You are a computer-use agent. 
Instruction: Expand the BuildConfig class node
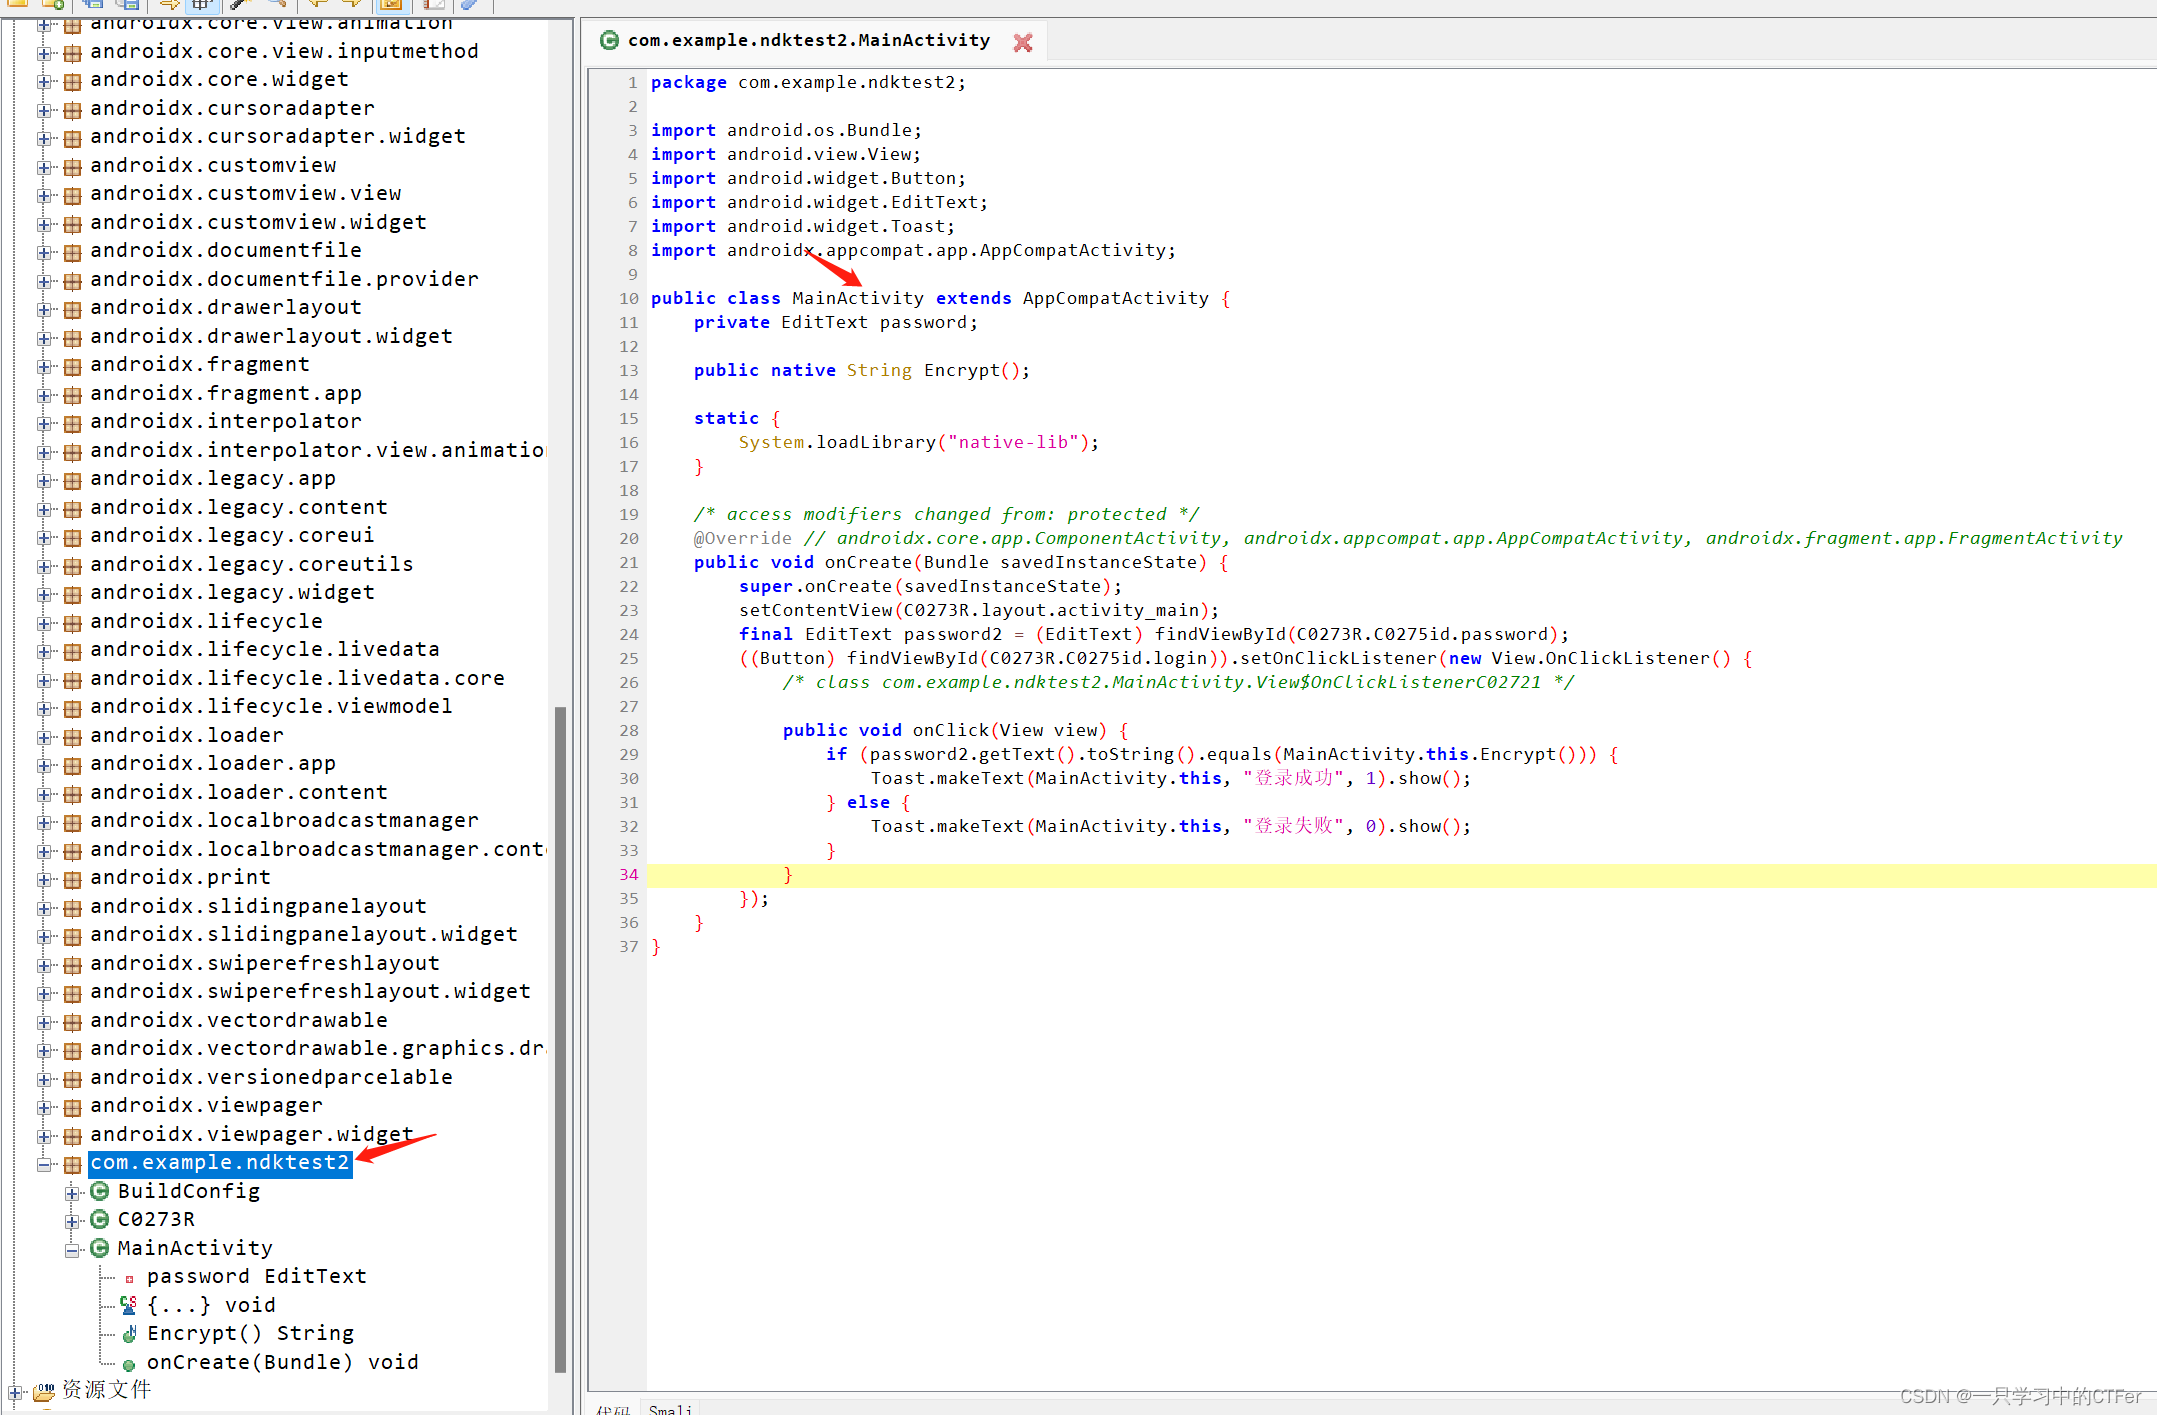click(72, 1192)
